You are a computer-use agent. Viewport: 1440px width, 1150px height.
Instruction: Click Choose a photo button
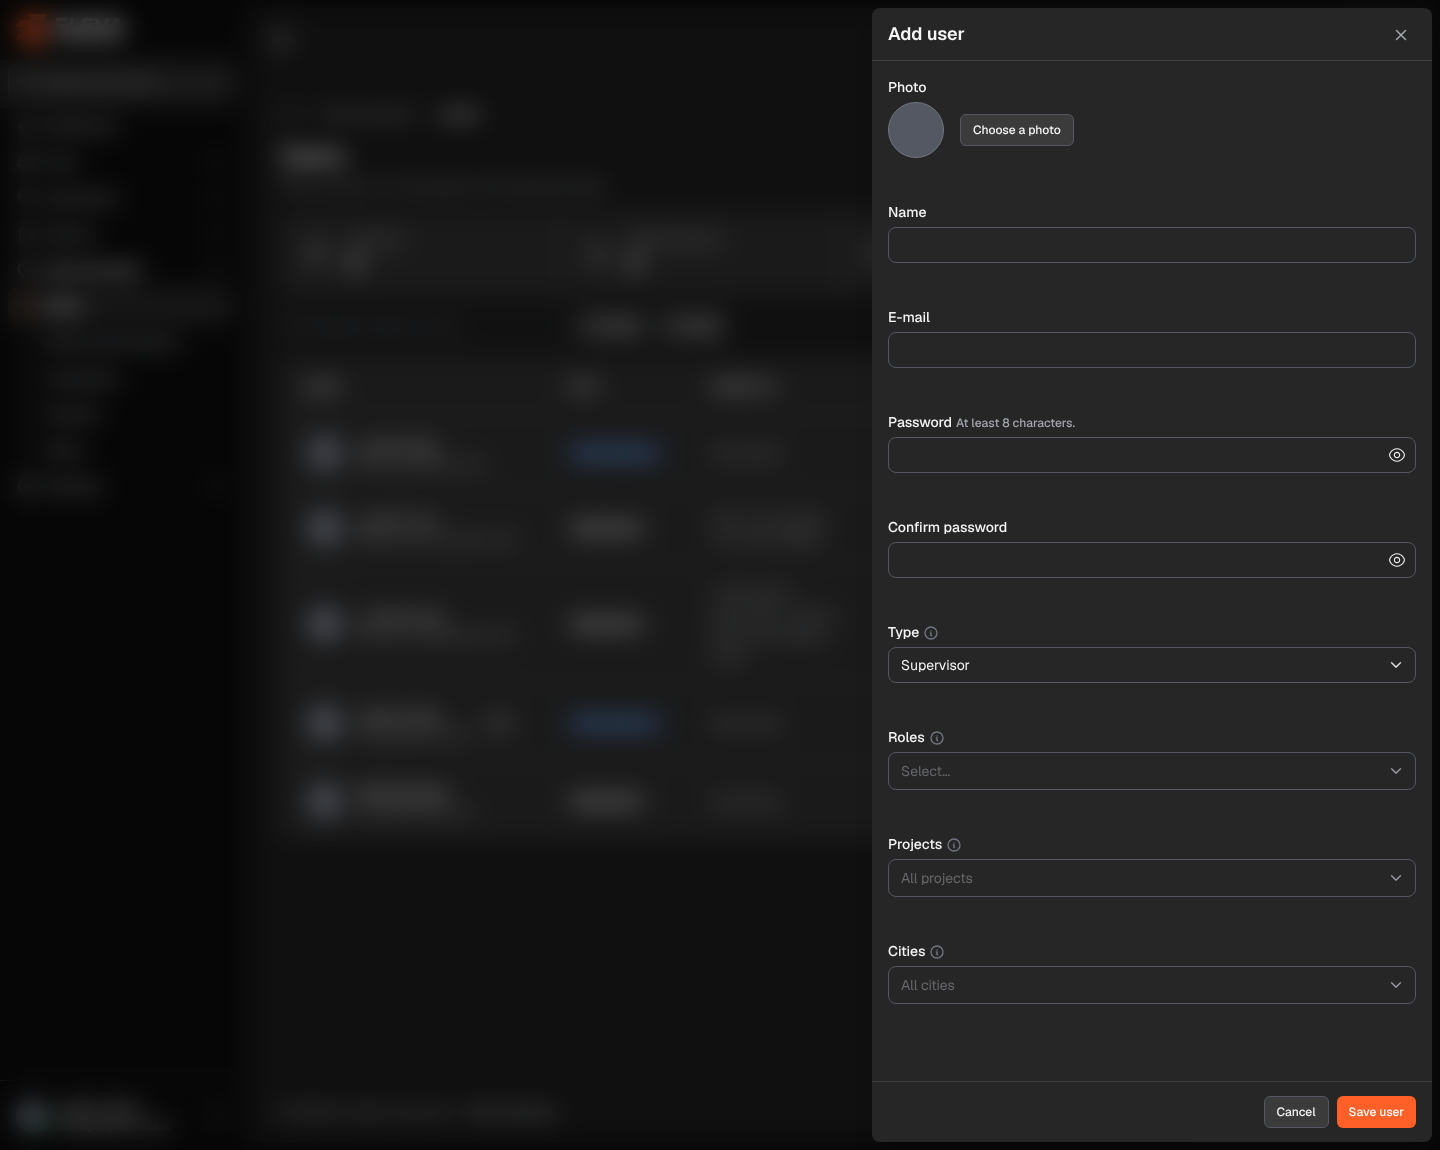(1017, 130)
